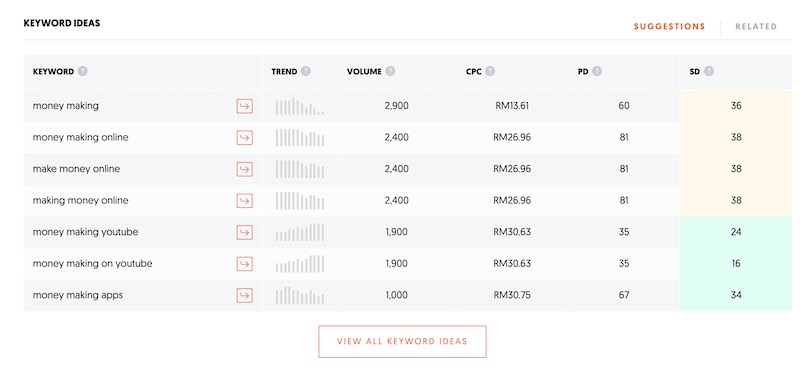Sort by the CPC column header

point(473,72)
